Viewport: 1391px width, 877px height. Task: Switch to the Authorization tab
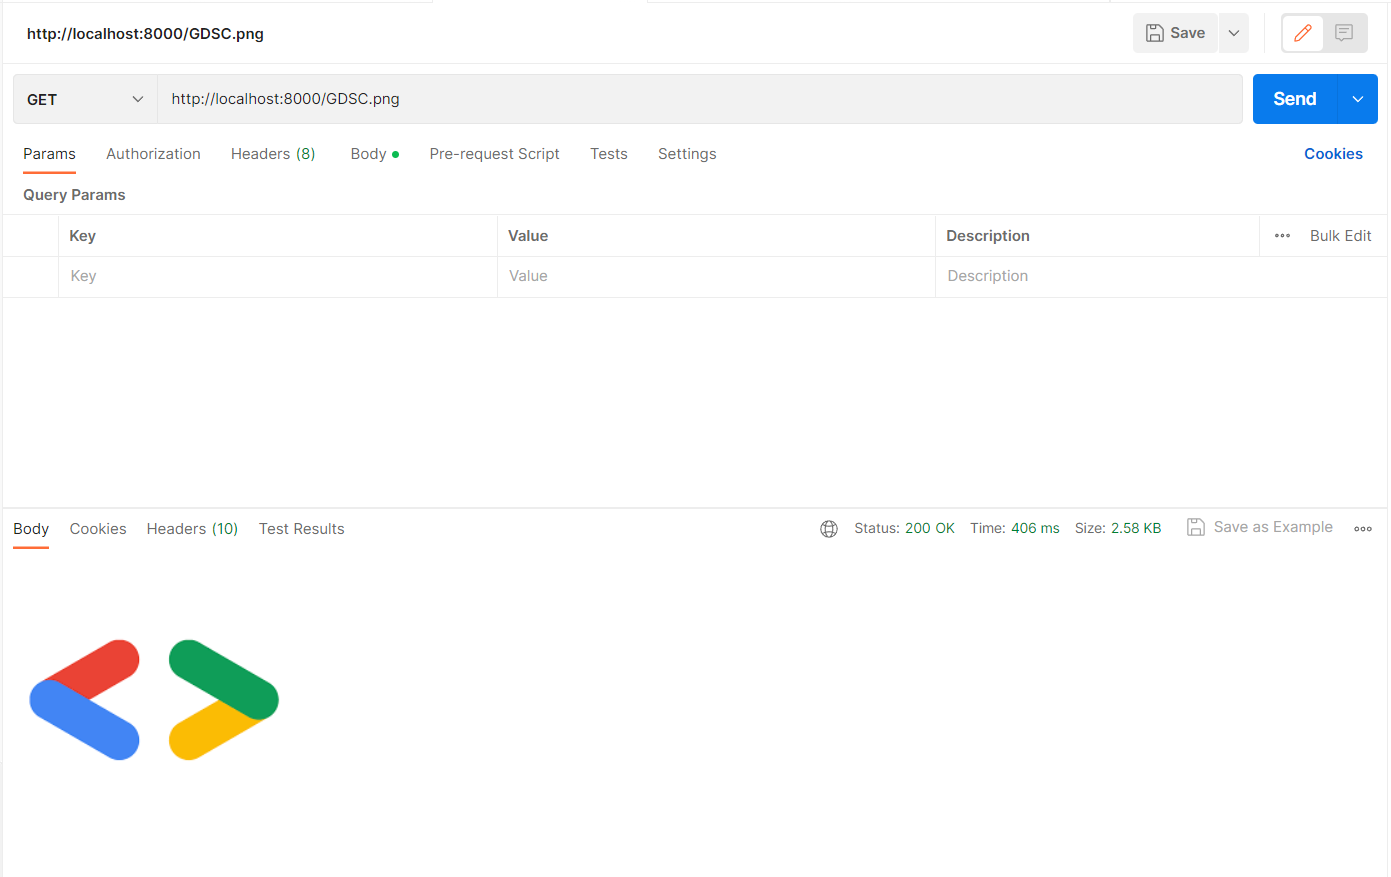coord(153,153)
